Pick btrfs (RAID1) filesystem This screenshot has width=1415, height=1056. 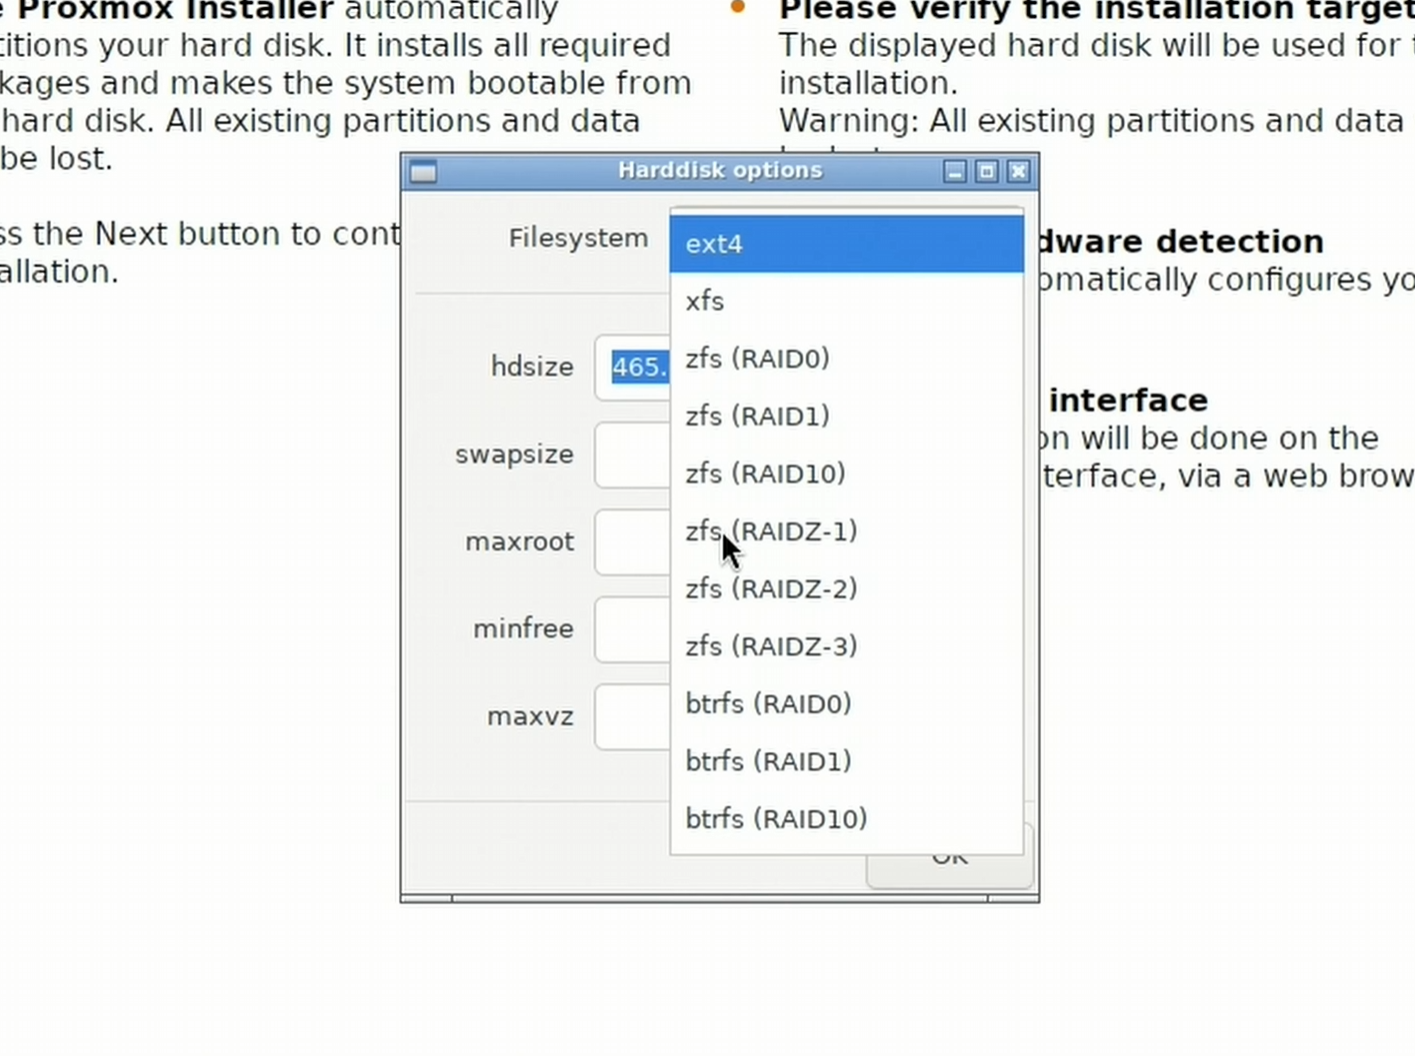846,761
